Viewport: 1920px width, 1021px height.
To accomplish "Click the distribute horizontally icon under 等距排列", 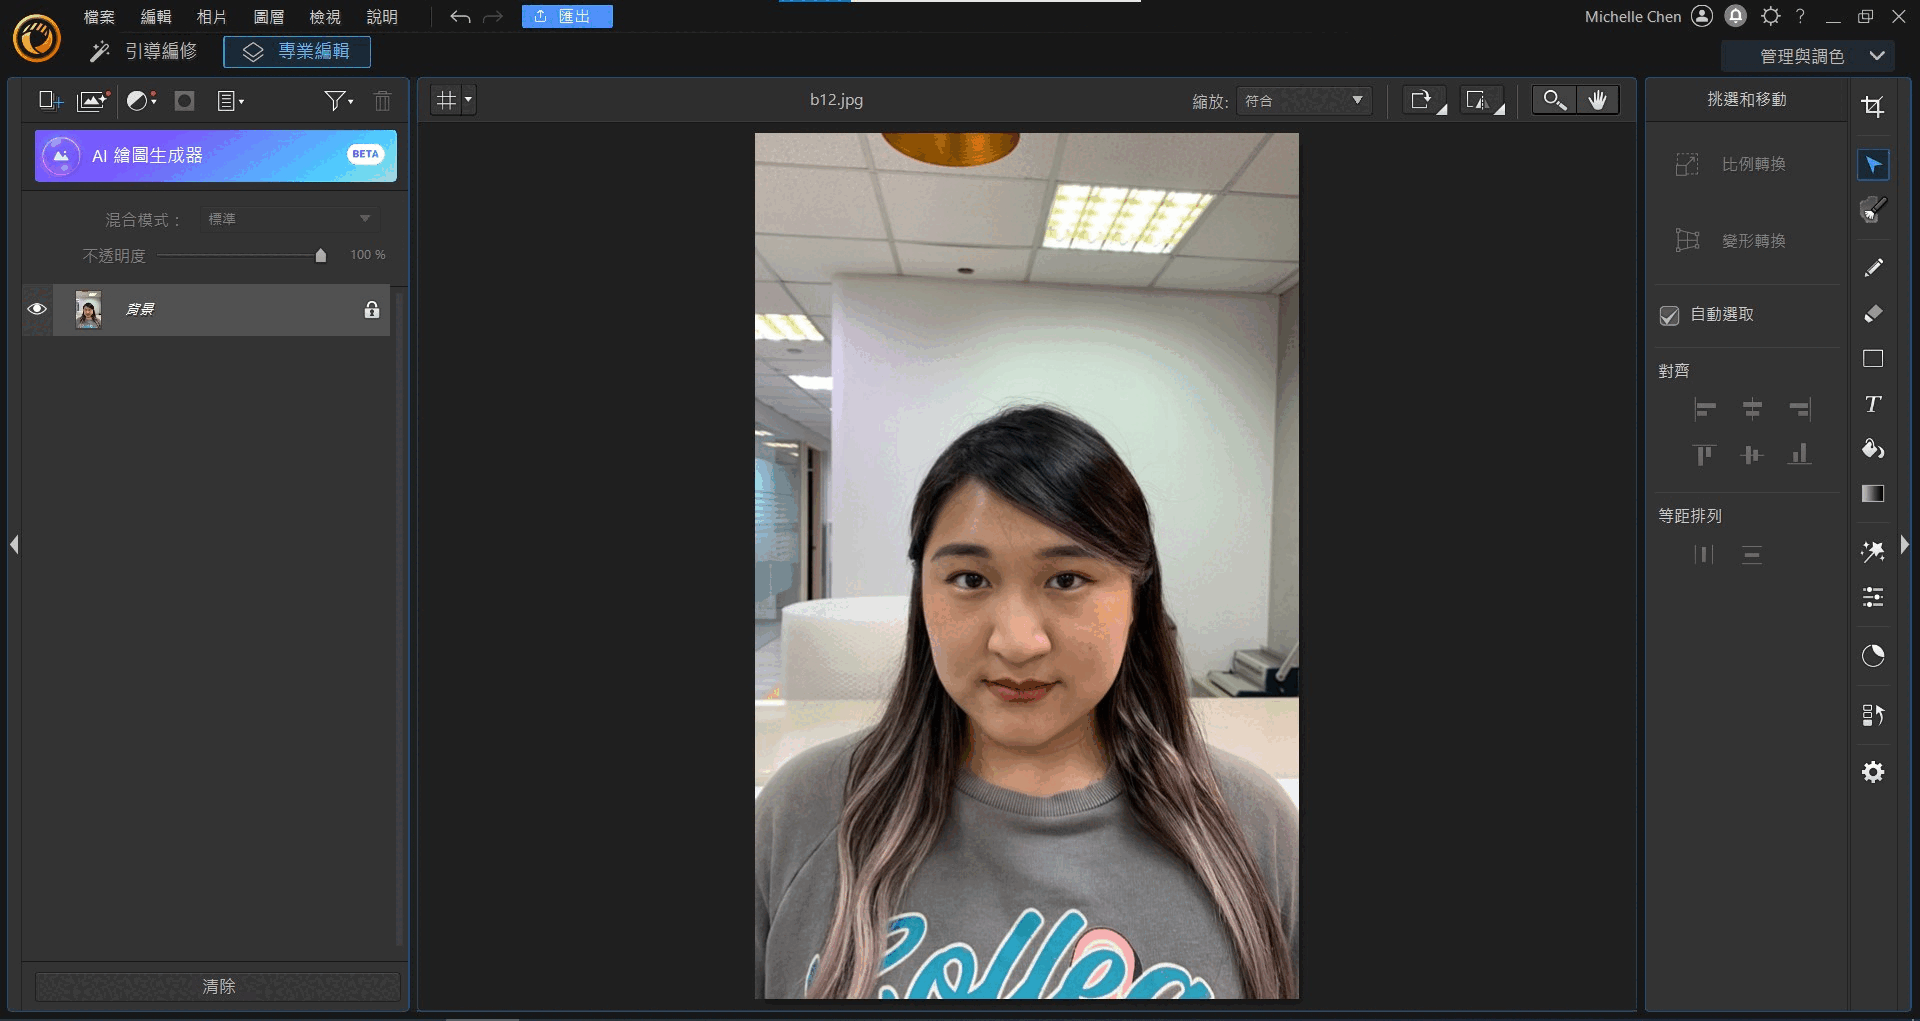I will (1705, 554).
